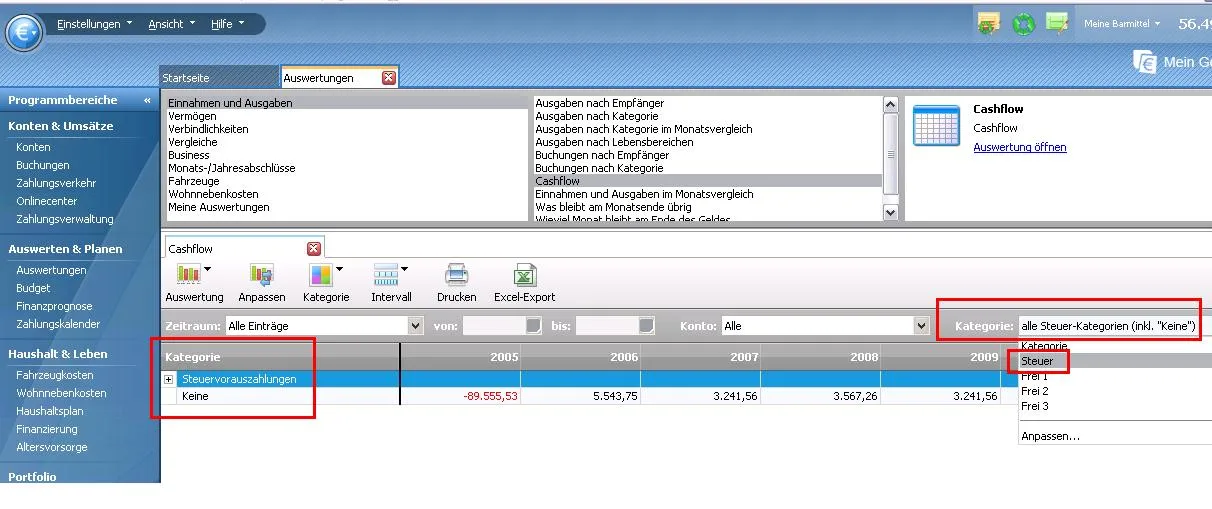Open the von date picker button
1212x509 pixels.
tap(533, 326)
